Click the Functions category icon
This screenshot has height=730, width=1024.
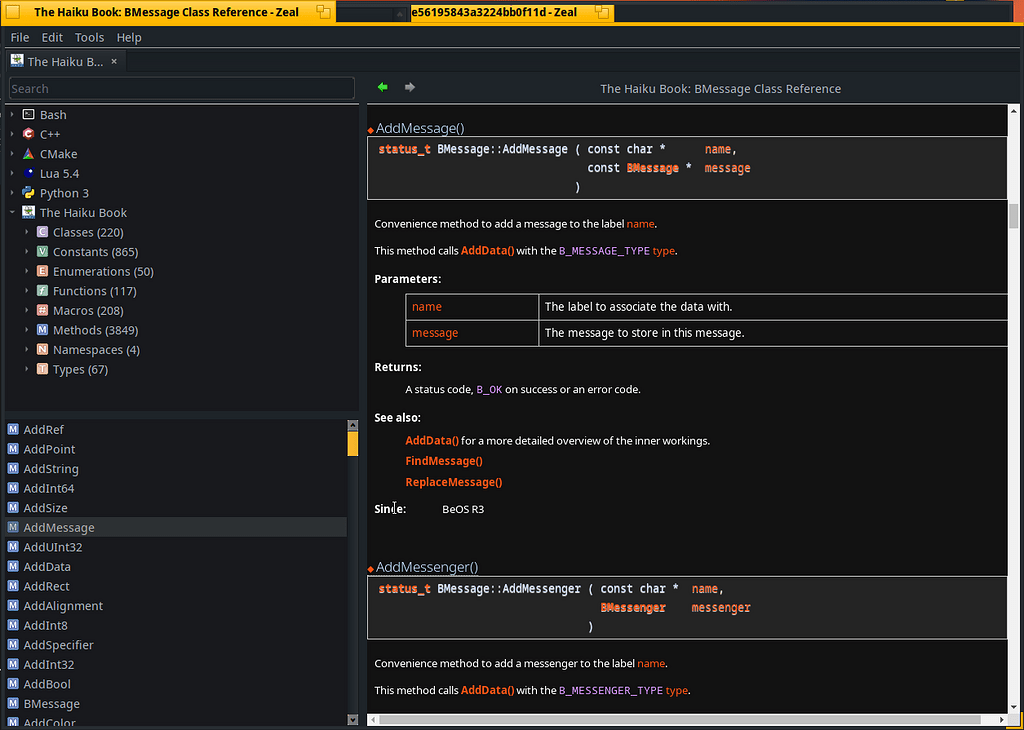click(x=42, y=291)
